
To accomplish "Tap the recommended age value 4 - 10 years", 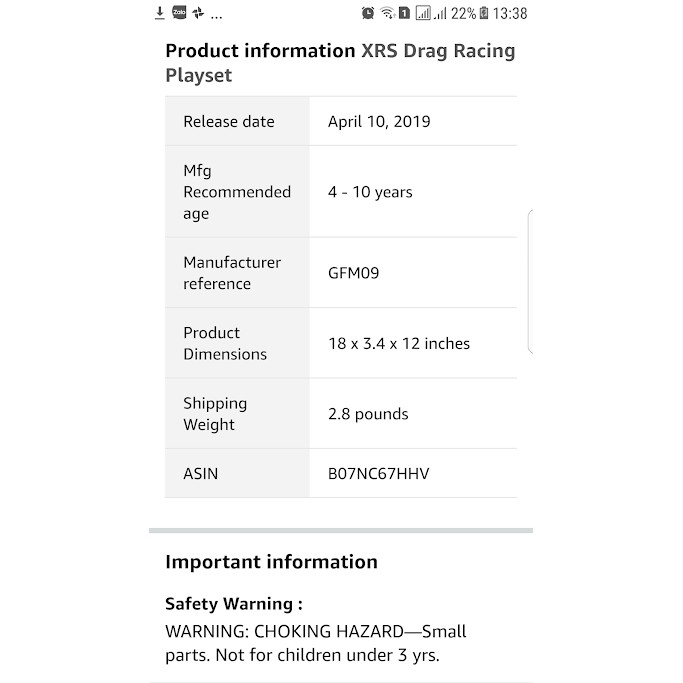I will (x=370, y=192).
